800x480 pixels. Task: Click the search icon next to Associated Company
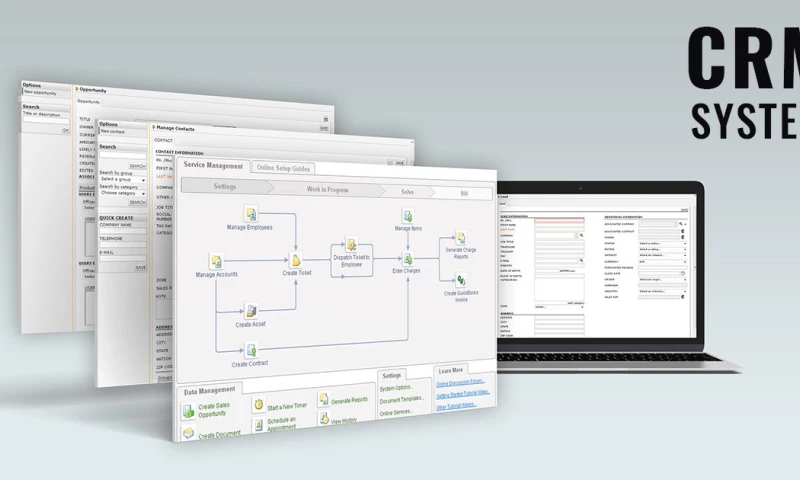point(681,224)
